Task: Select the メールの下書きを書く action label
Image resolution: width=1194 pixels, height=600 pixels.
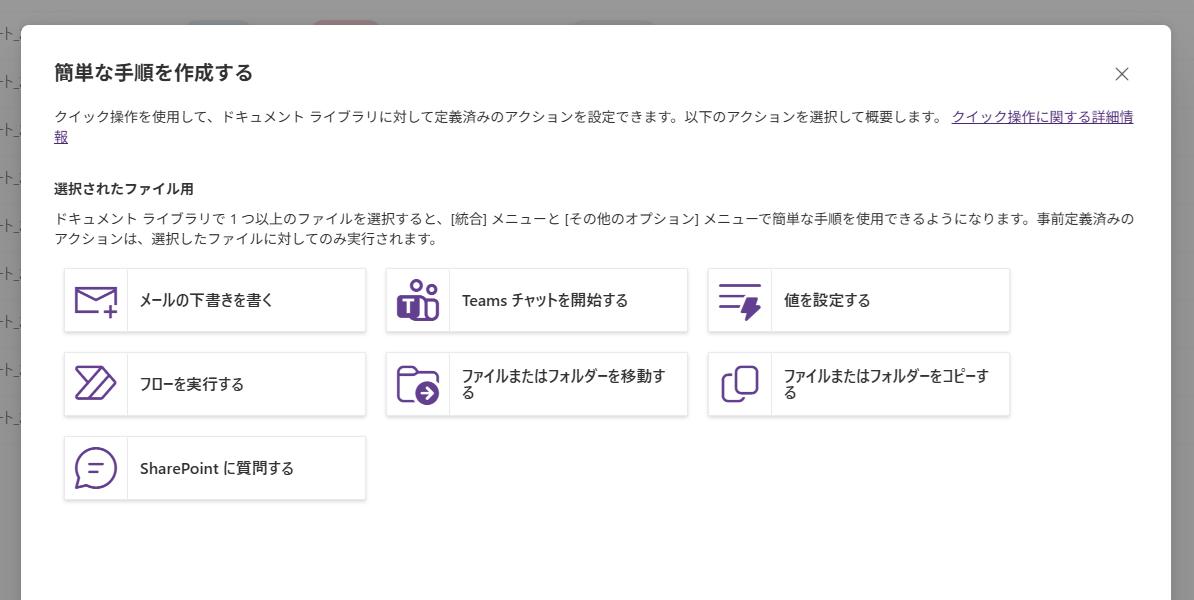Action: click(x=206, y=300)
